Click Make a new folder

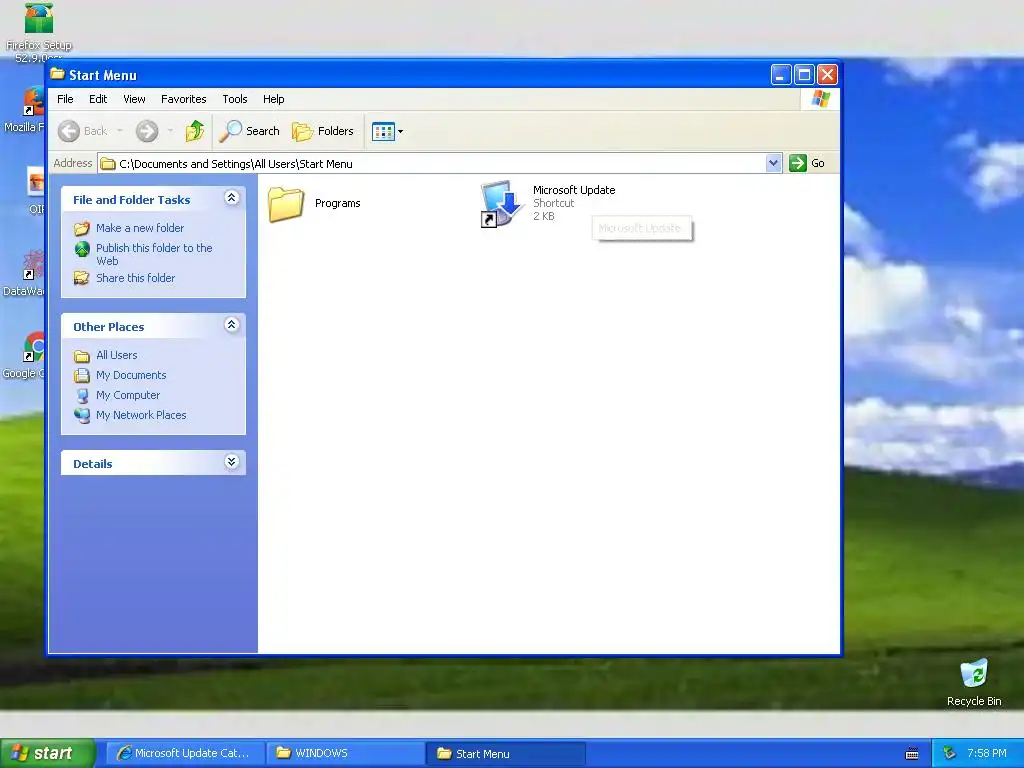pos(140,228)
